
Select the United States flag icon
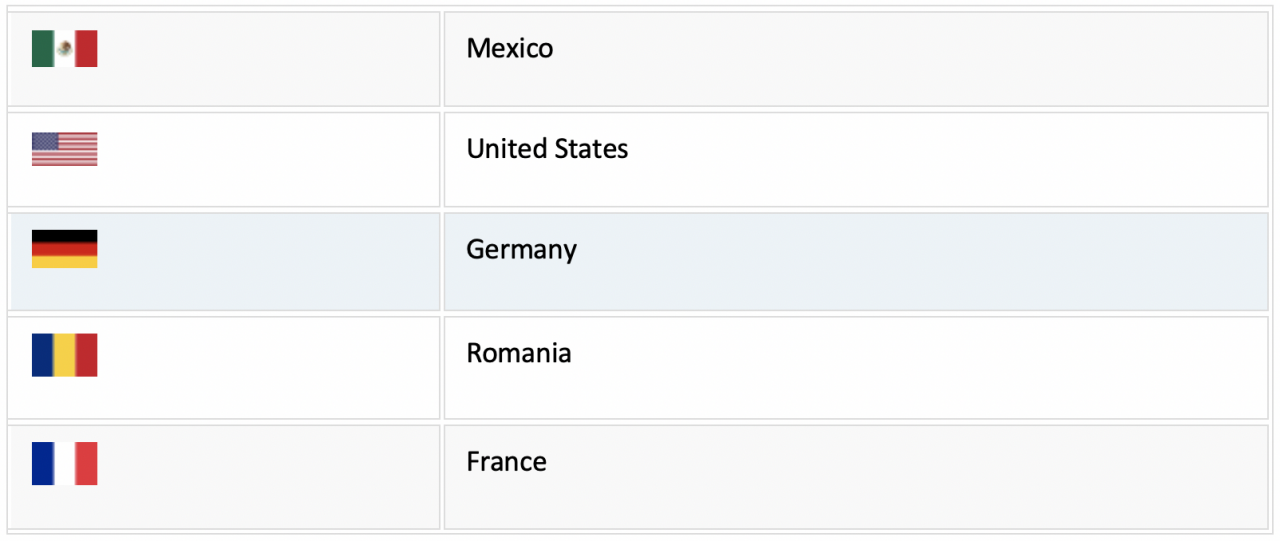(x=64, y=149)
